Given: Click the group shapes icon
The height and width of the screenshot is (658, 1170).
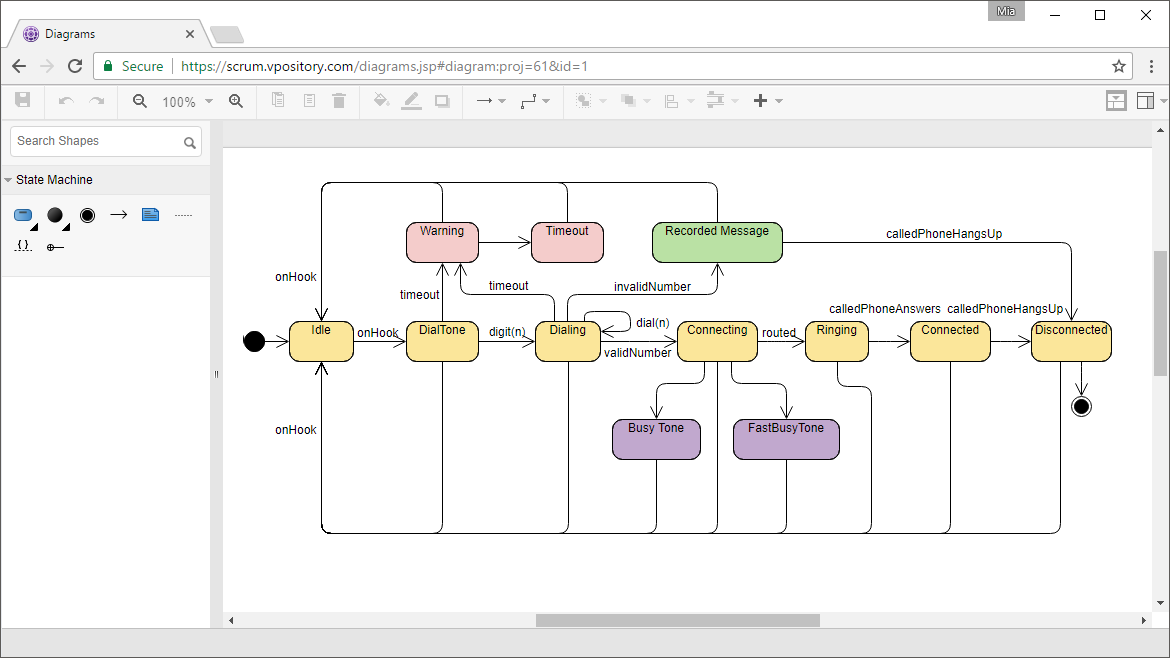Looking at the screenshot, I should 583,101.
